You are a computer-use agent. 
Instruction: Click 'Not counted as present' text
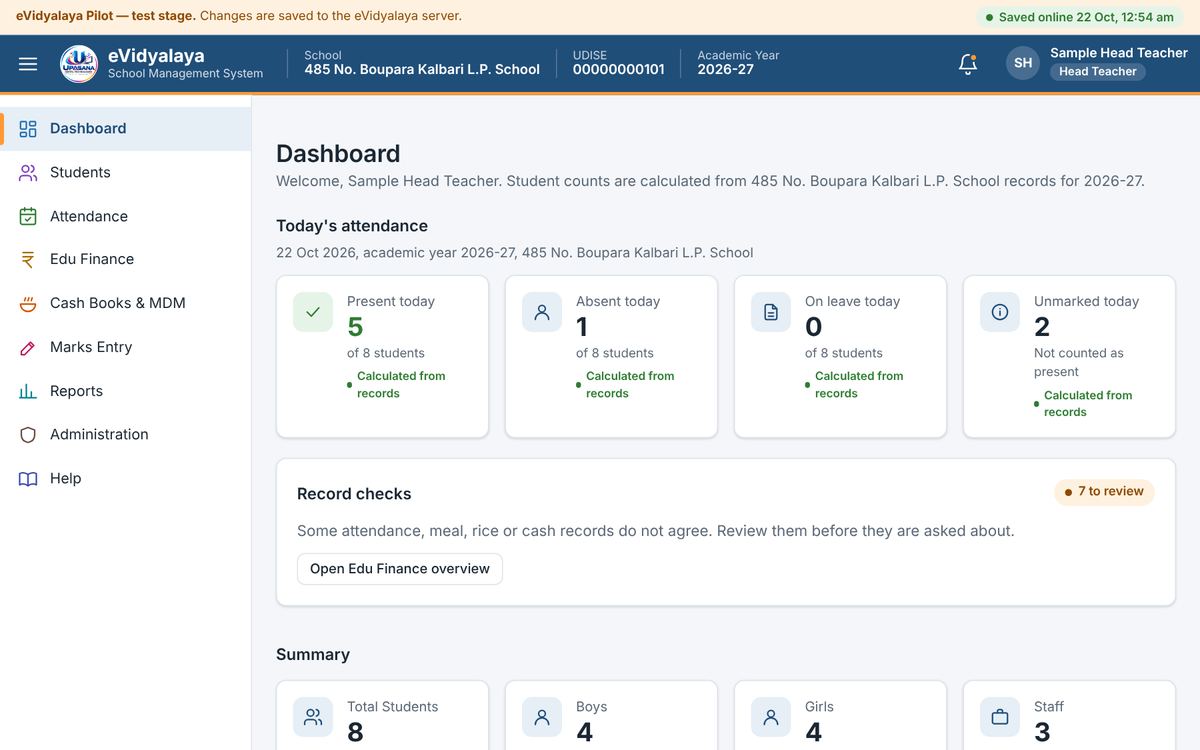click(1079, 362)
